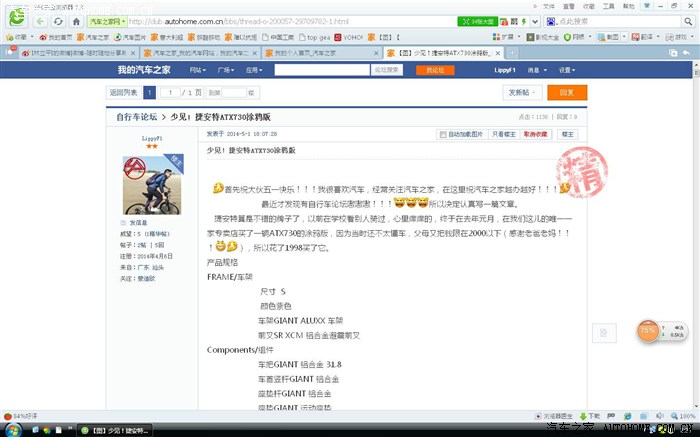700x437 pixels.
Task: Click the 只看楼主 link
Action: point(504,133)
